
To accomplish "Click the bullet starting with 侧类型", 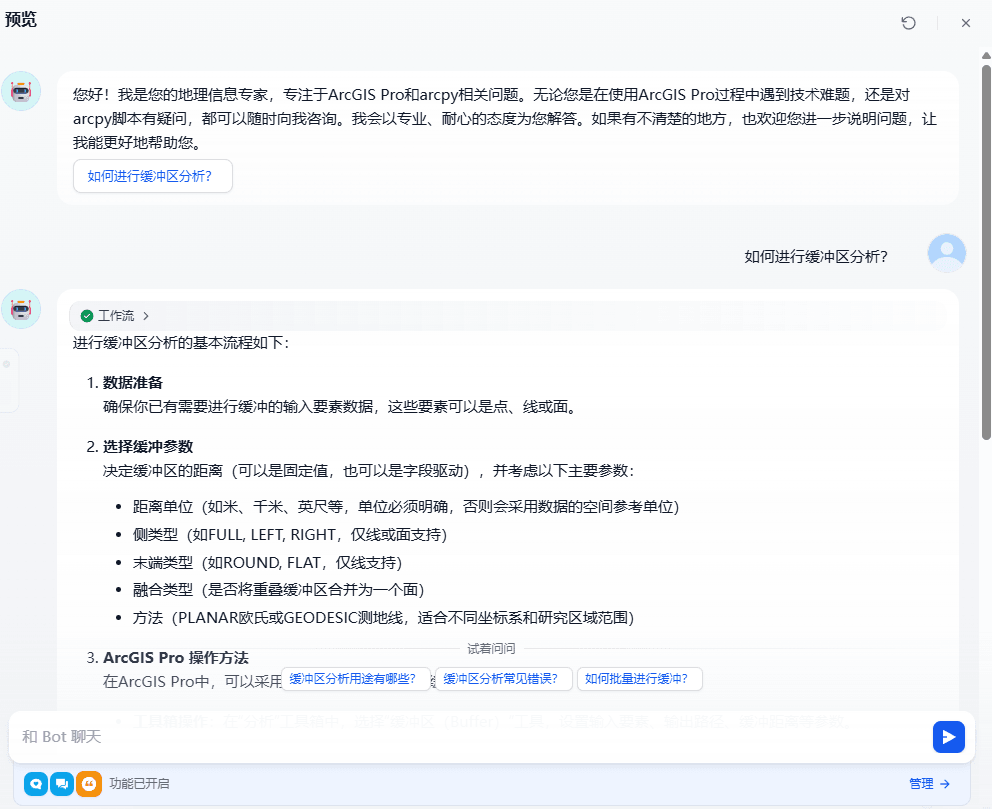I will pyautogui.click(x=290, y=534).
